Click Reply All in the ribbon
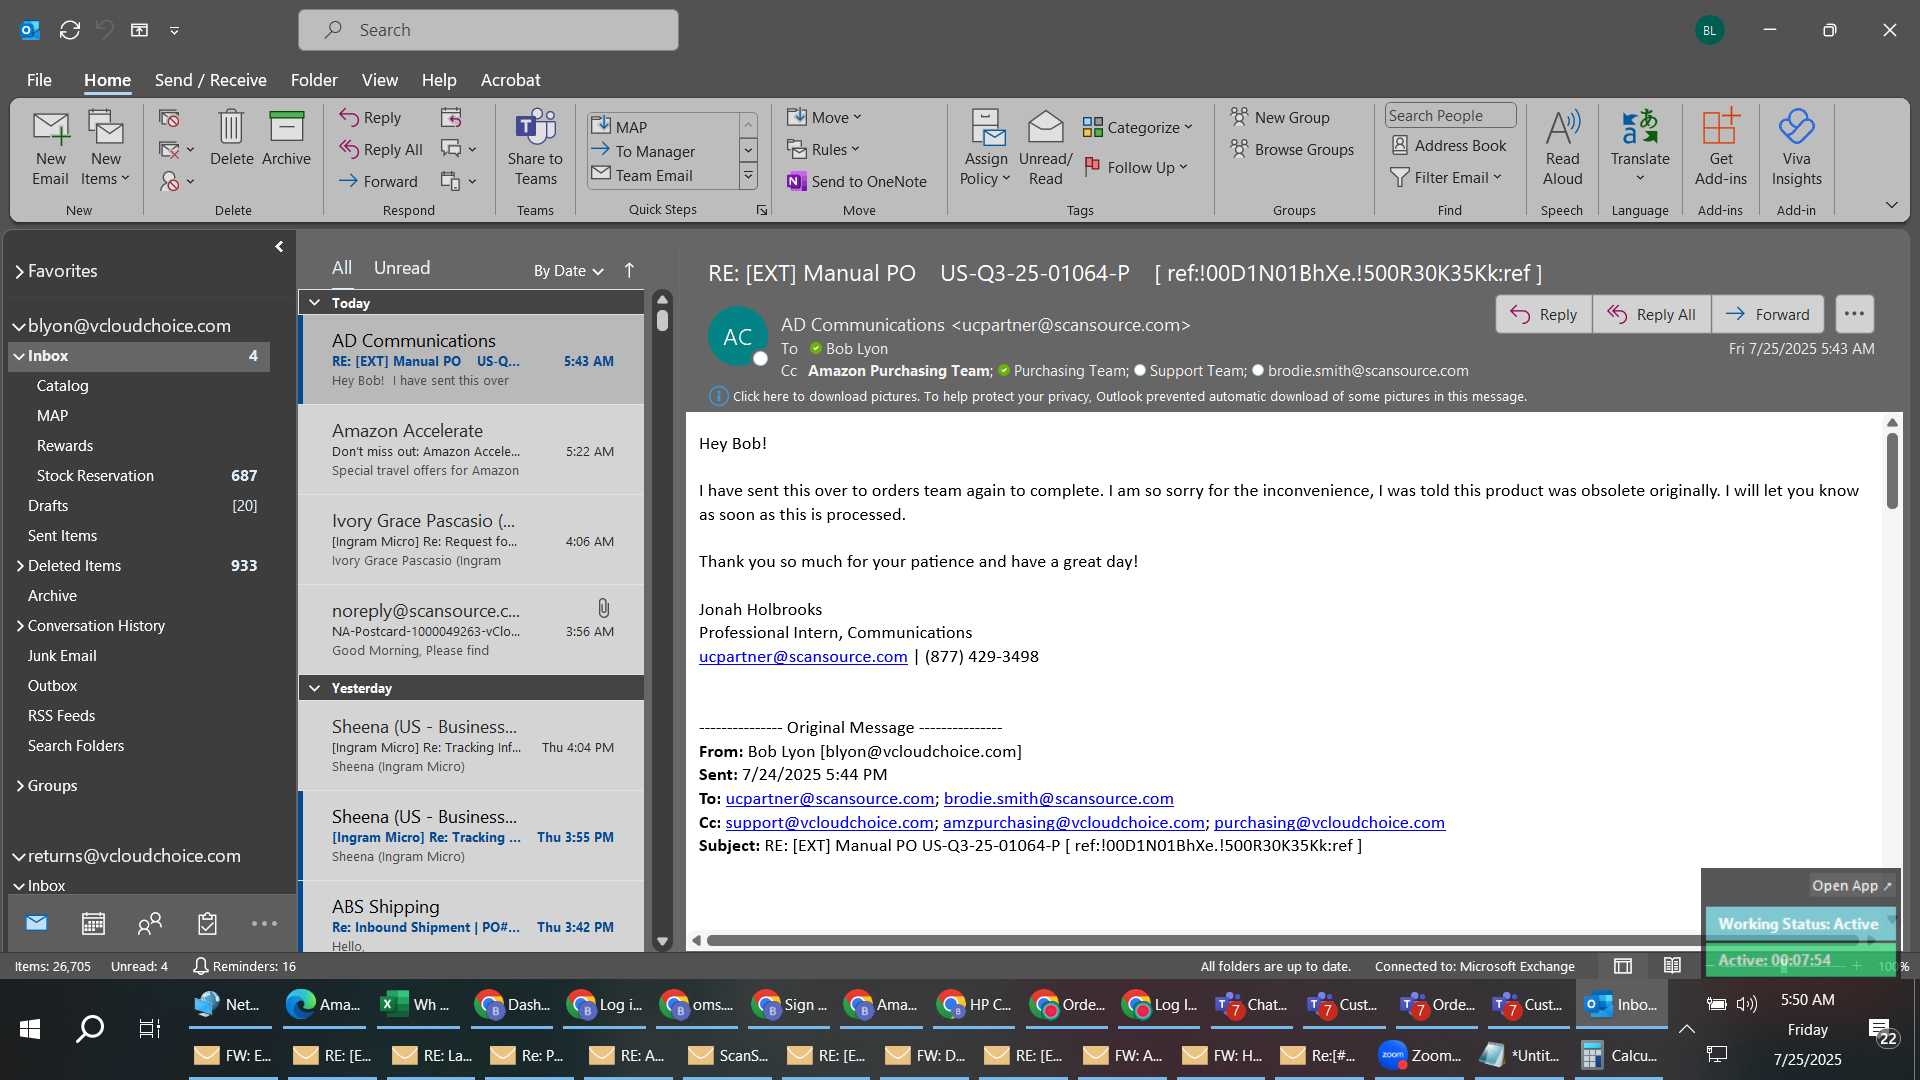1920x1080 pixels. click(381, 150)
